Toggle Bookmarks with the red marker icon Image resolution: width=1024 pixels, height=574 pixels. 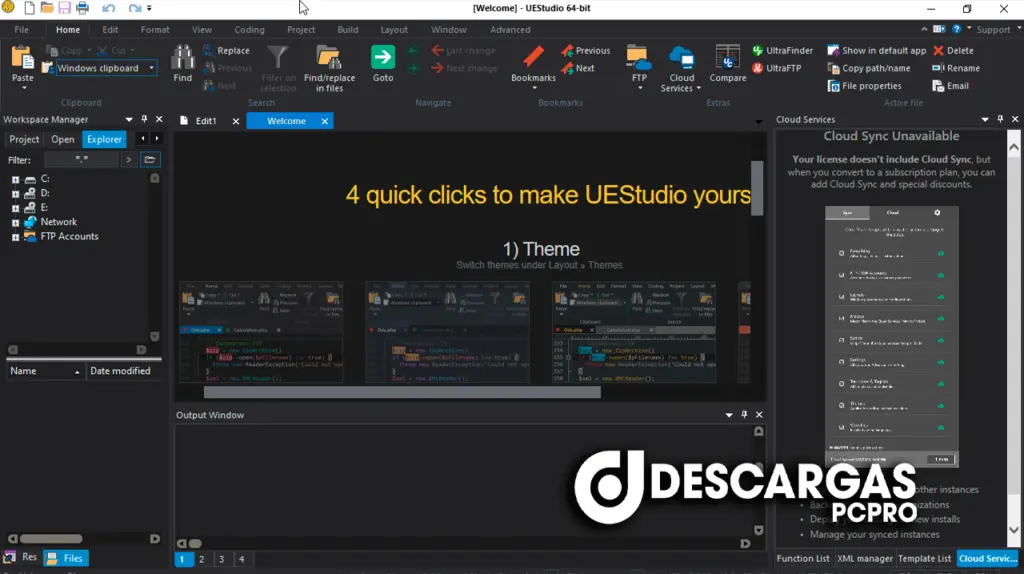533,57
